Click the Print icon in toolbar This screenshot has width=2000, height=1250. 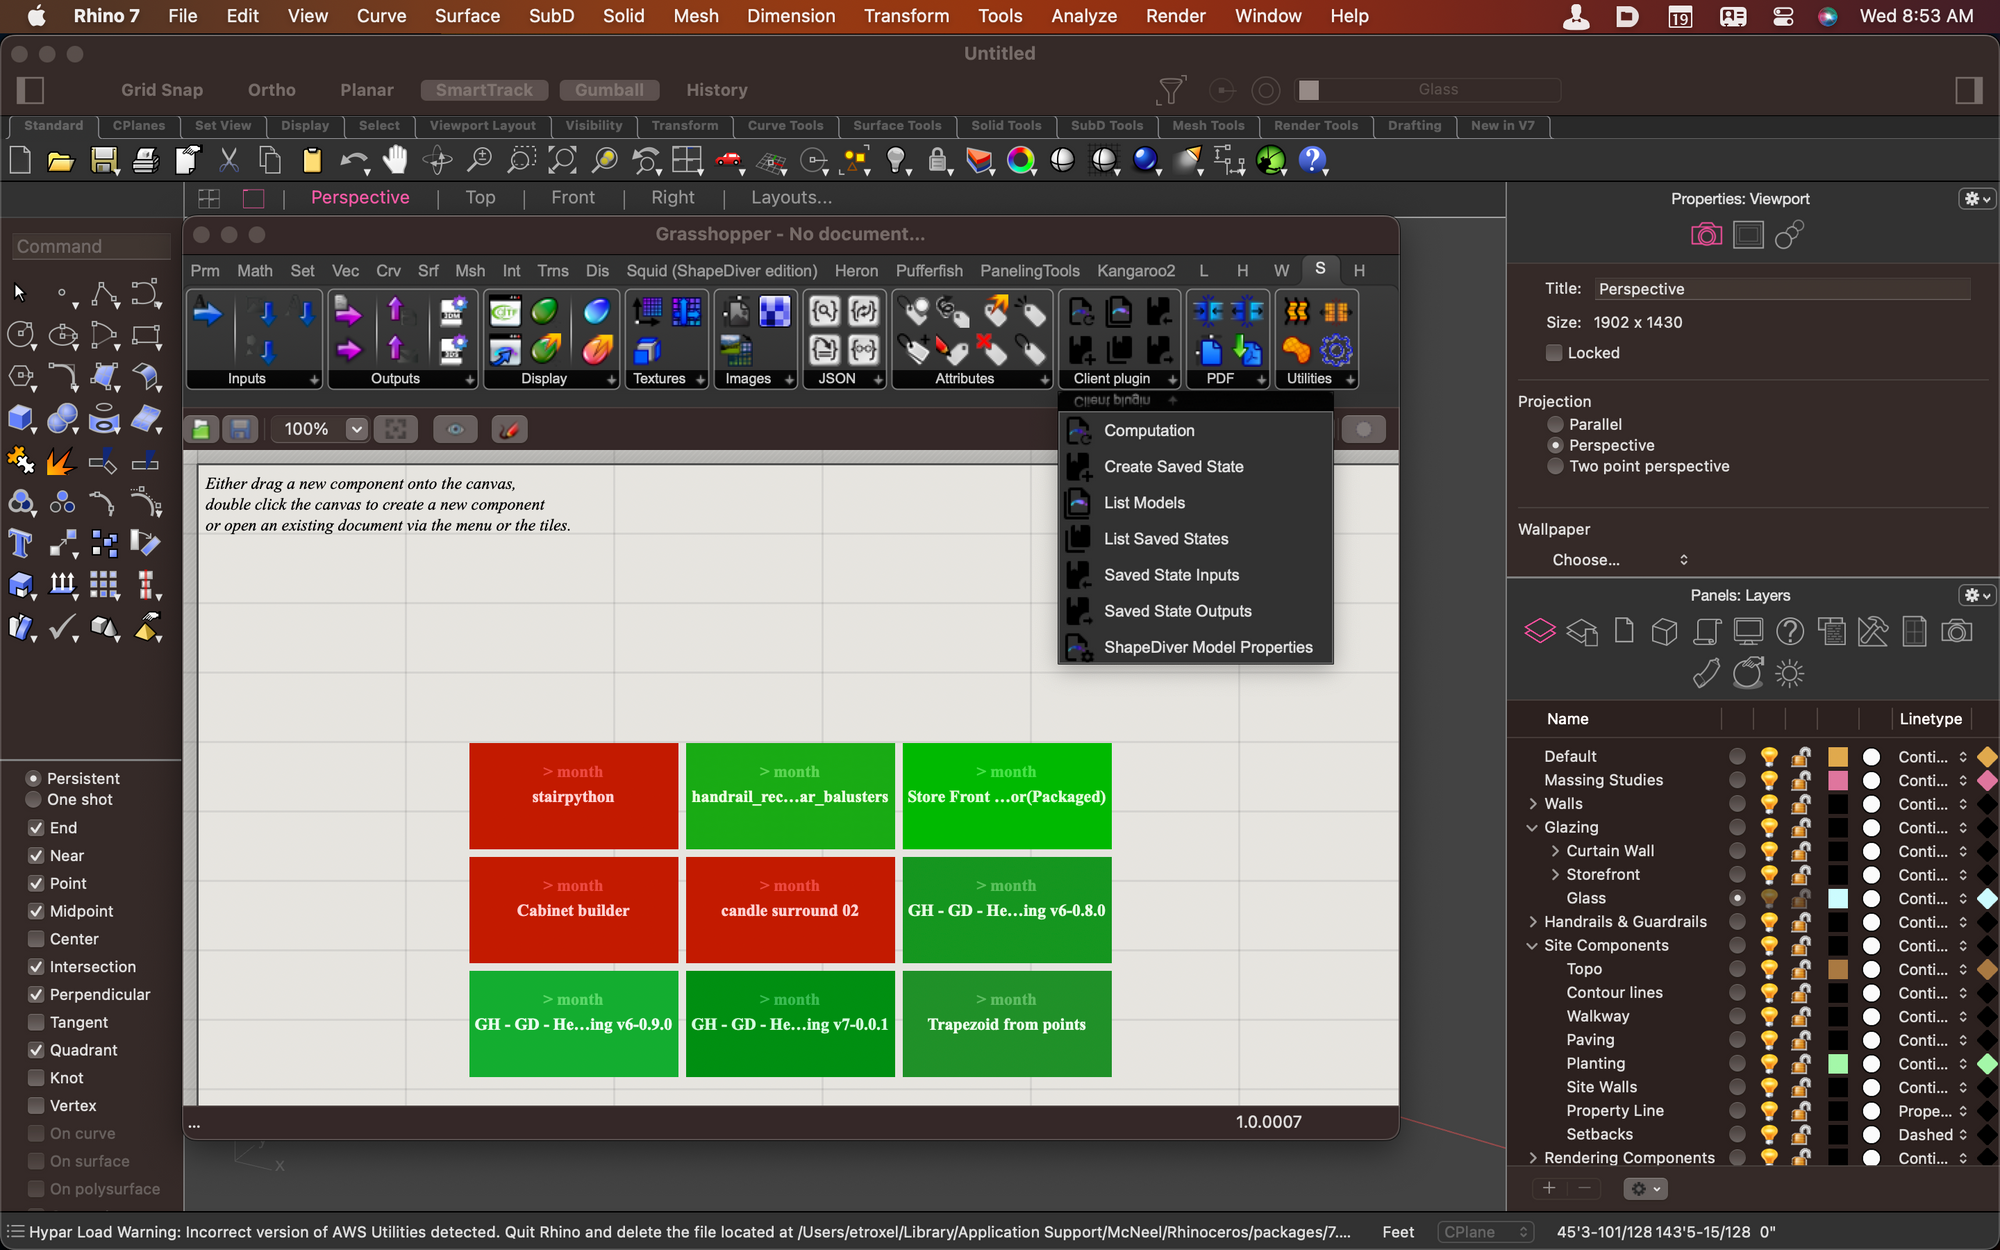point(145,161)
